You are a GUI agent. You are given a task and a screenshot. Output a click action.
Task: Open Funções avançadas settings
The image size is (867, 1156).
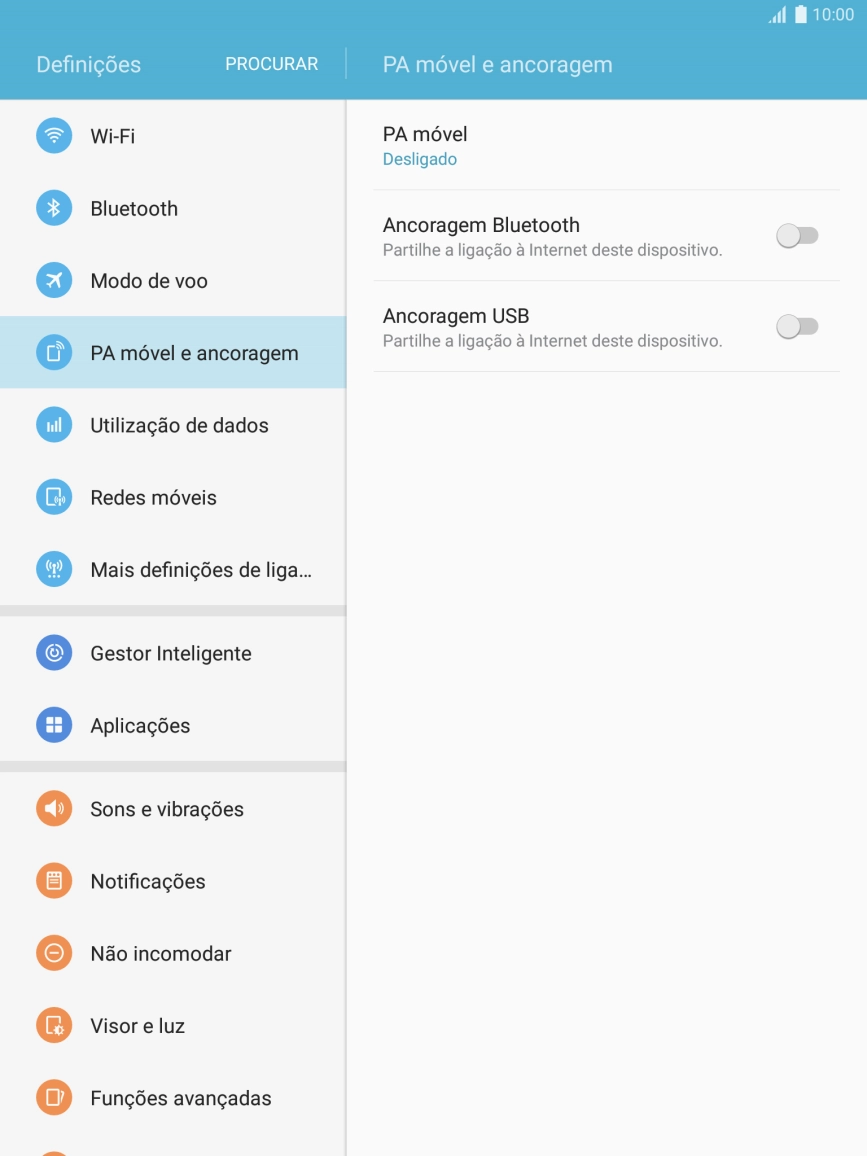point(173,1098)
